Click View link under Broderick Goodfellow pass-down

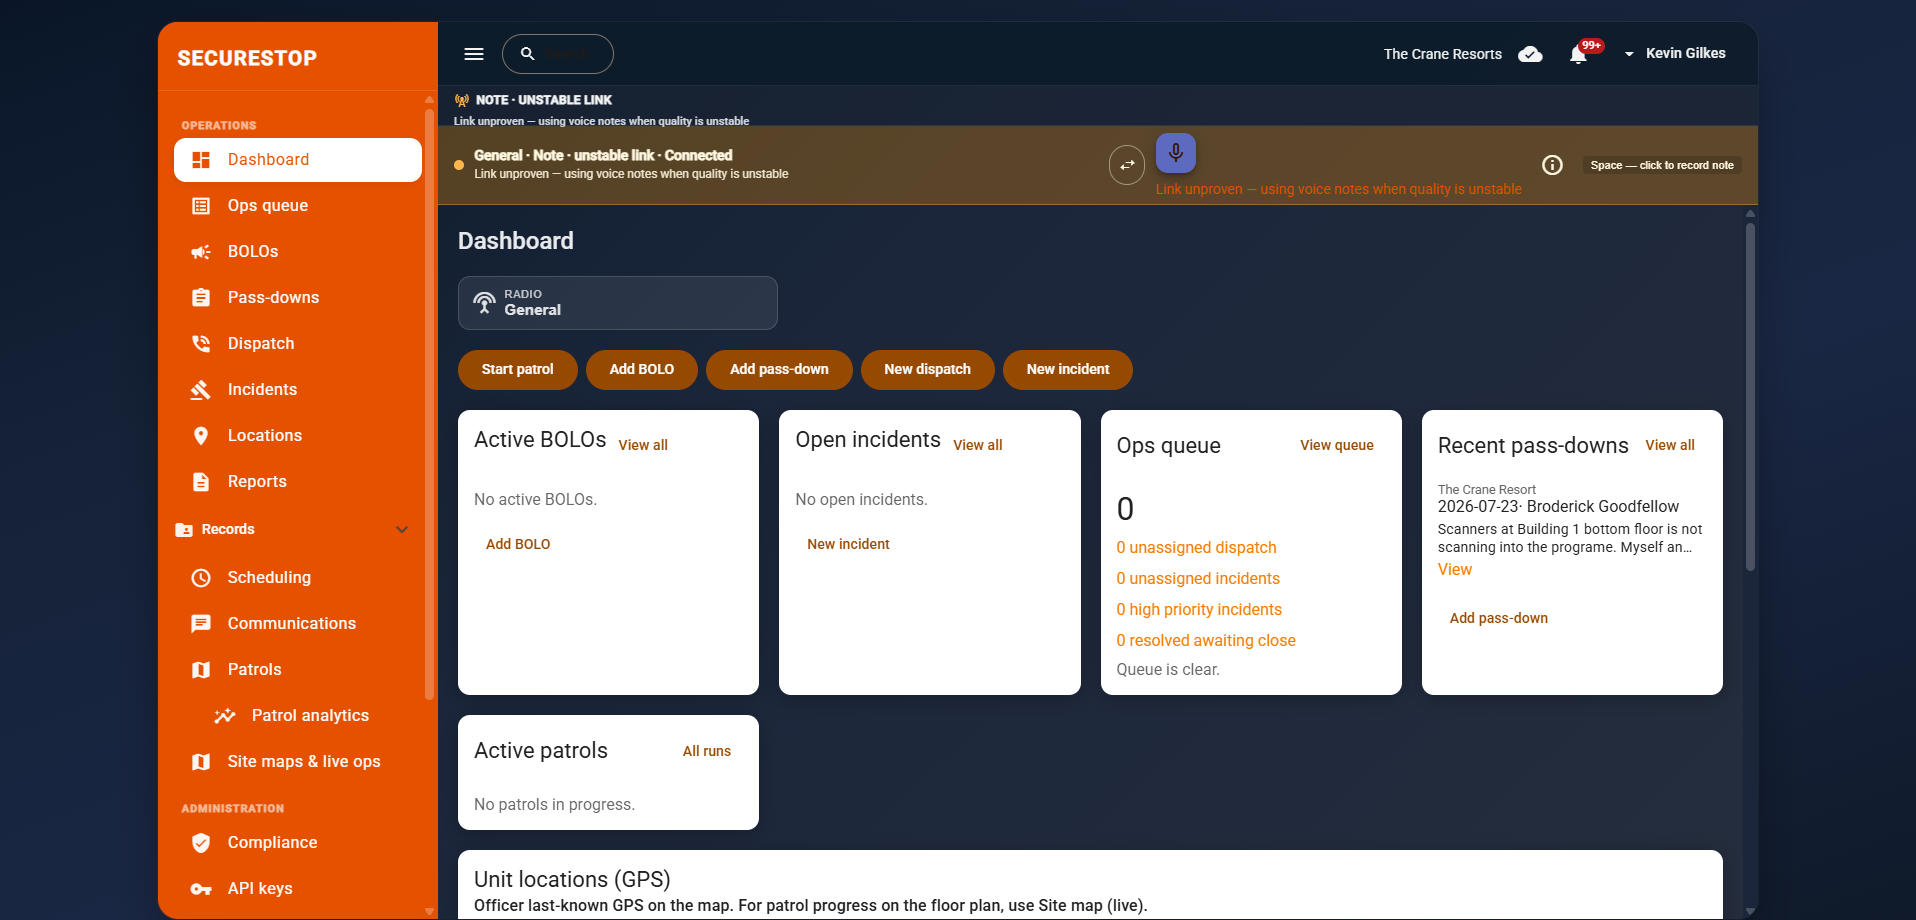click(x=1455, y=570)
